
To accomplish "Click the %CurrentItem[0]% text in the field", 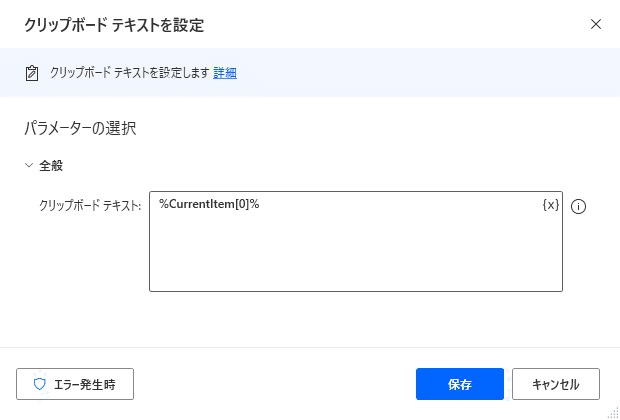I will coord(209,204).
